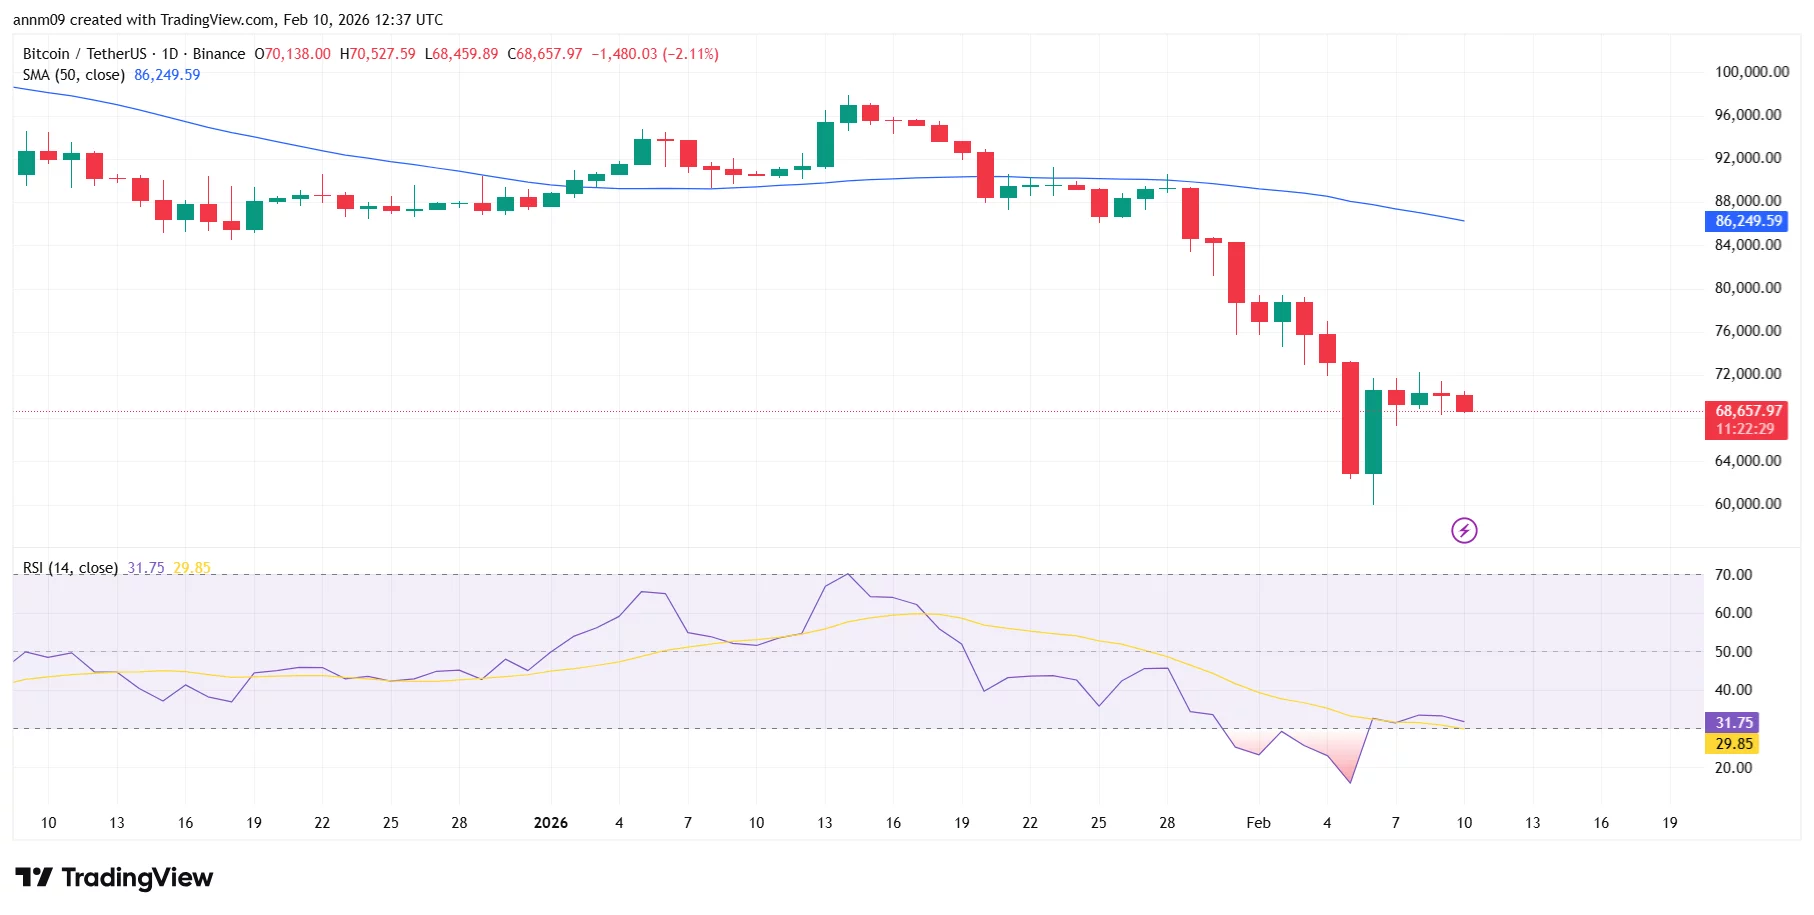1814x915 pixels.
Task: Click the lightning-bolt quick trade icon
Action: point(1463,529)
